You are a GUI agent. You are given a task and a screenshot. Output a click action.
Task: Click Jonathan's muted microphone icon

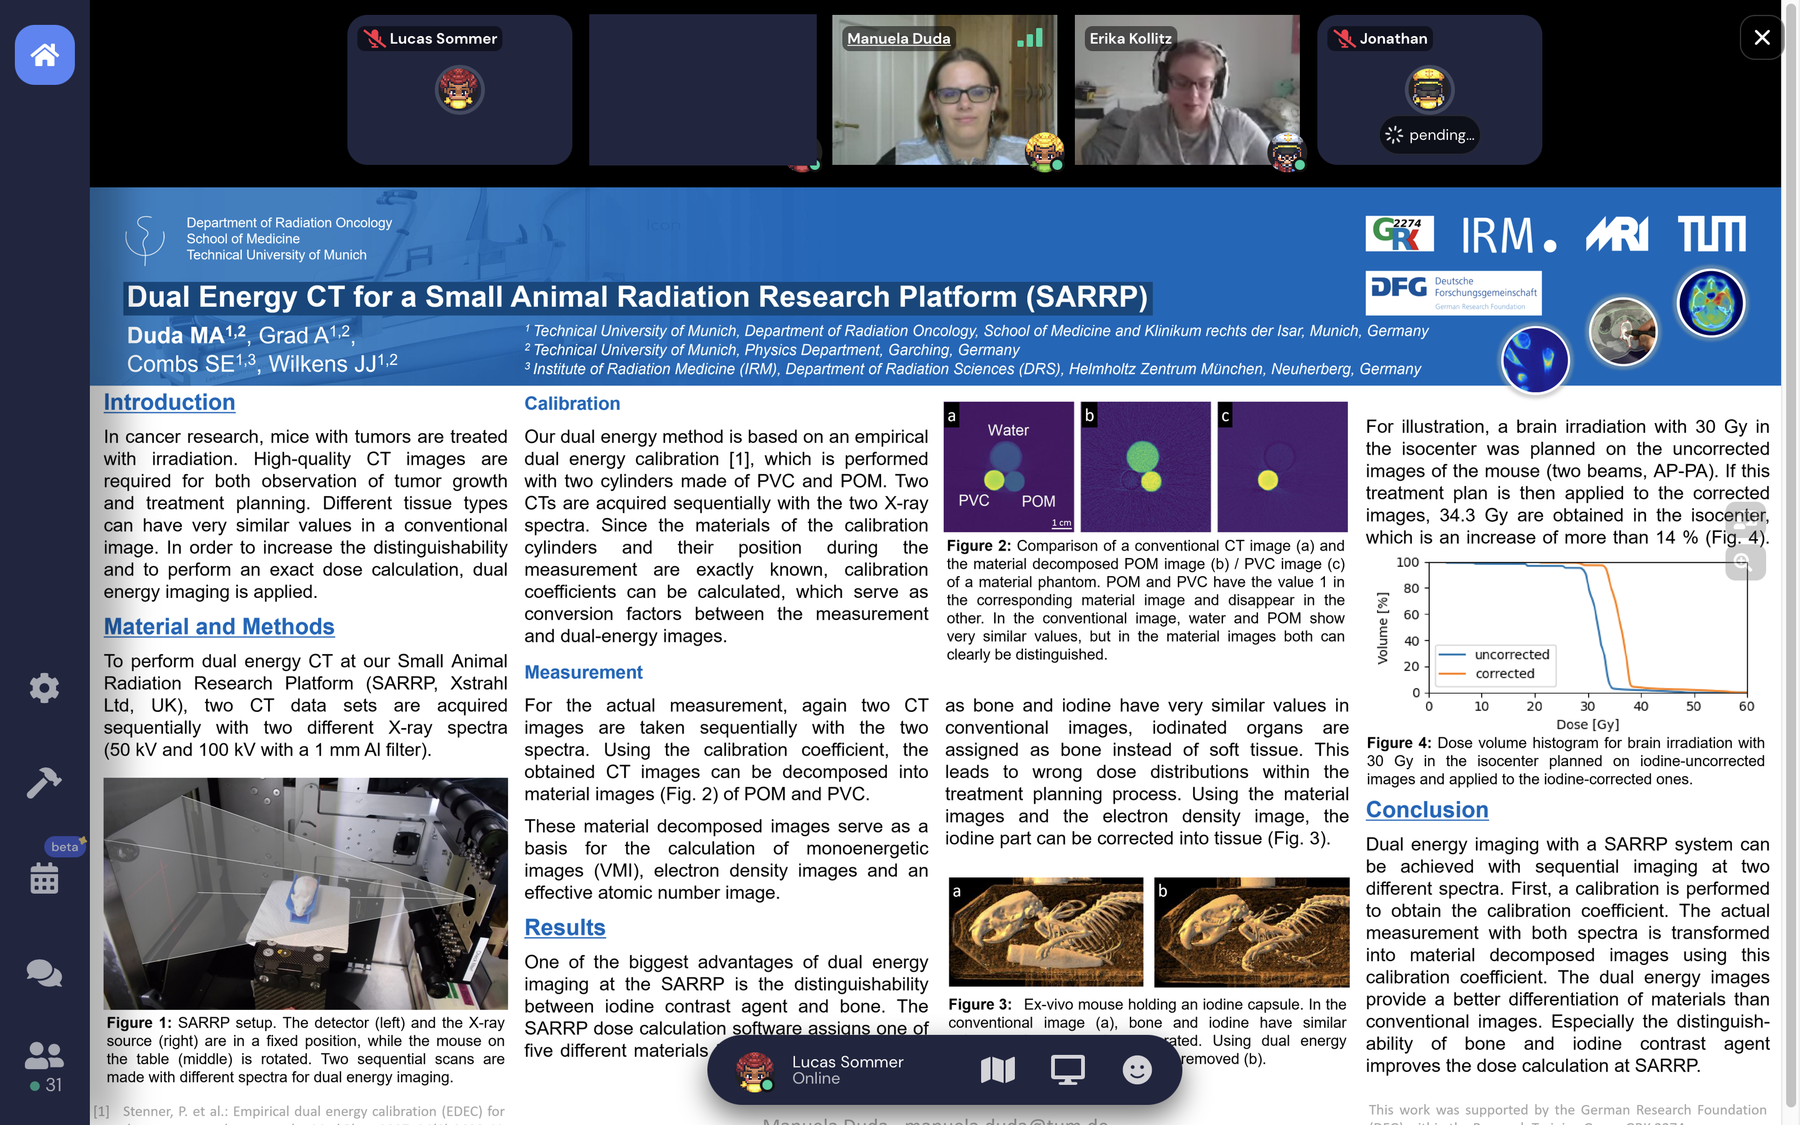pos(1344,39)
